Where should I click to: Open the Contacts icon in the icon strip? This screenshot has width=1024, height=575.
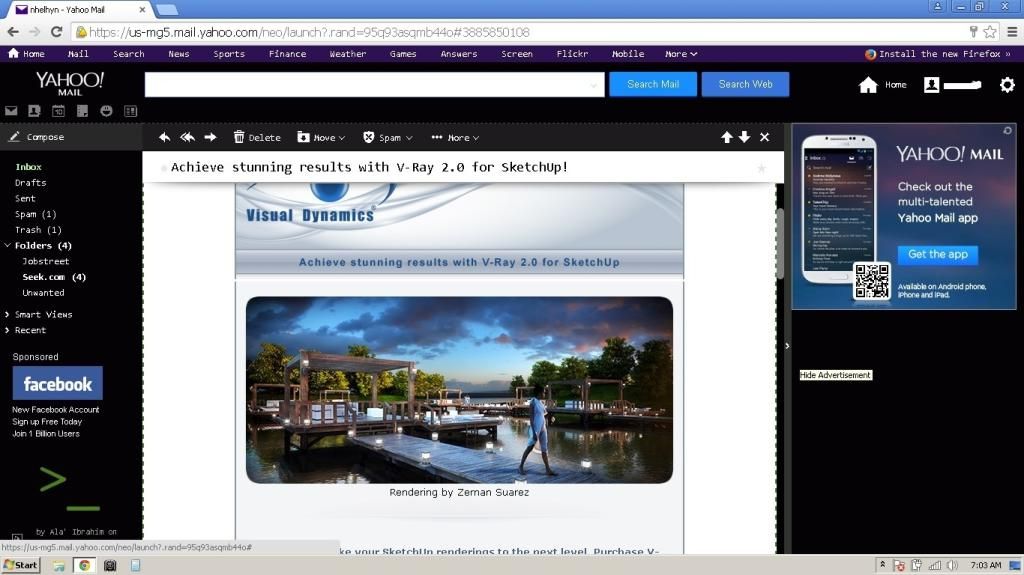[34, 111]
